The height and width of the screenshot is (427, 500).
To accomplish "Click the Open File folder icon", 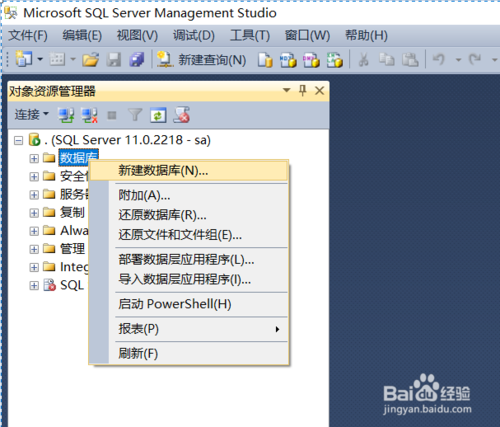I will pyautogui.click(x=91, y=60).
